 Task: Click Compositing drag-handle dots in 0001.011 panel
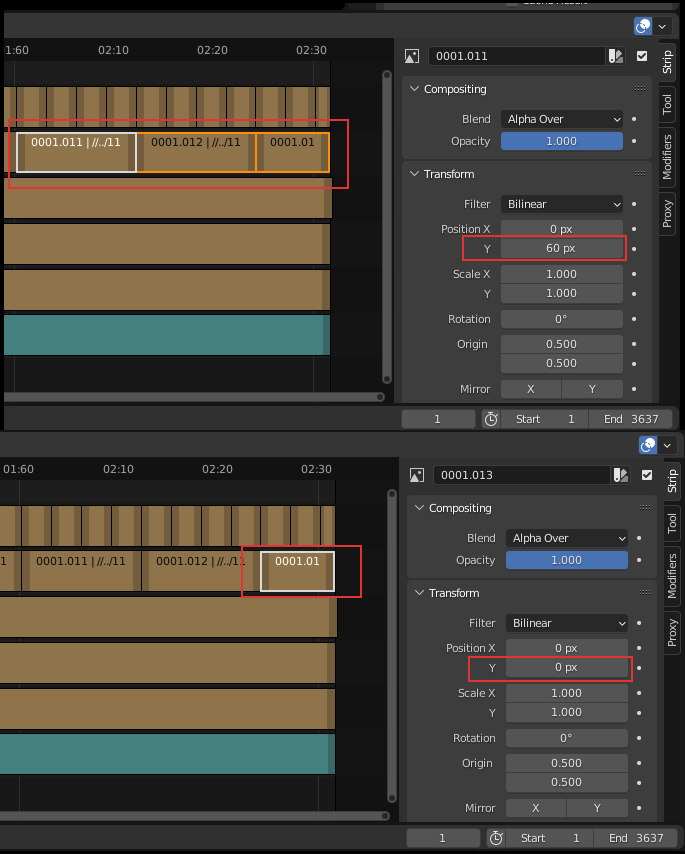tap(640, 88)
